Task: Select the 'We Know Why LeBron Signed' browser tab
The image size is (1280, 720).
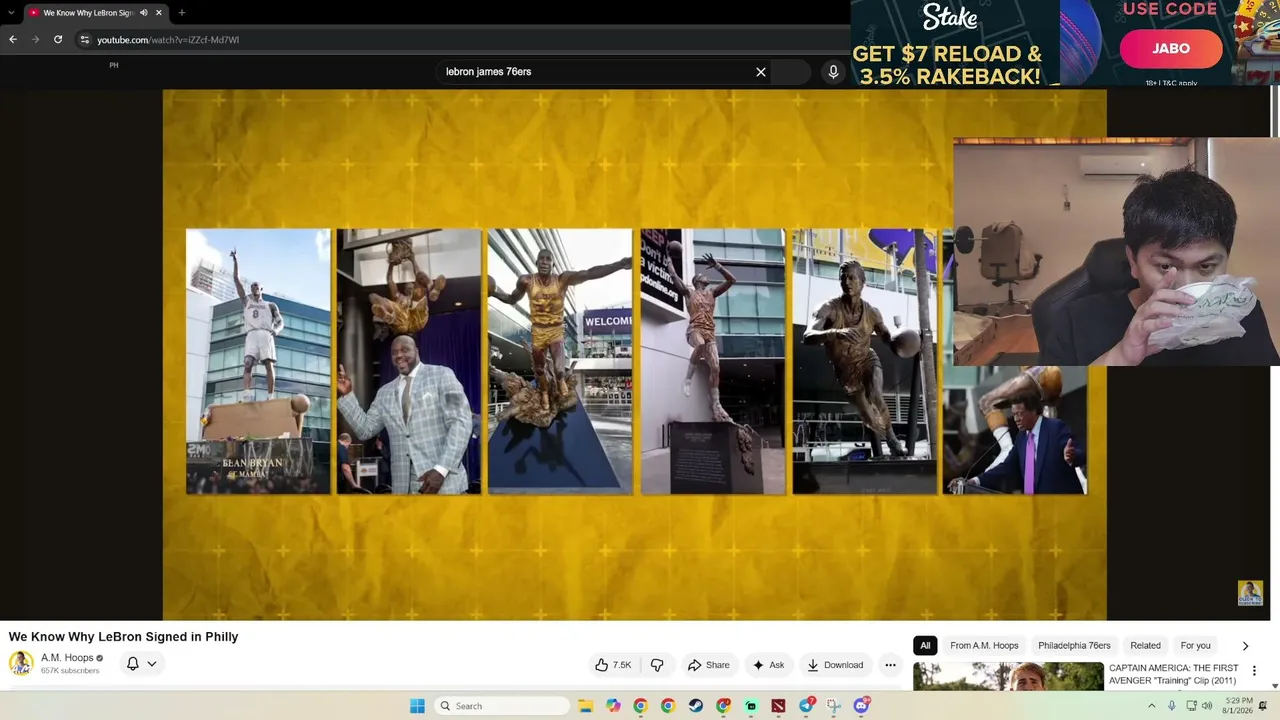Action: [x=95, y=13]
